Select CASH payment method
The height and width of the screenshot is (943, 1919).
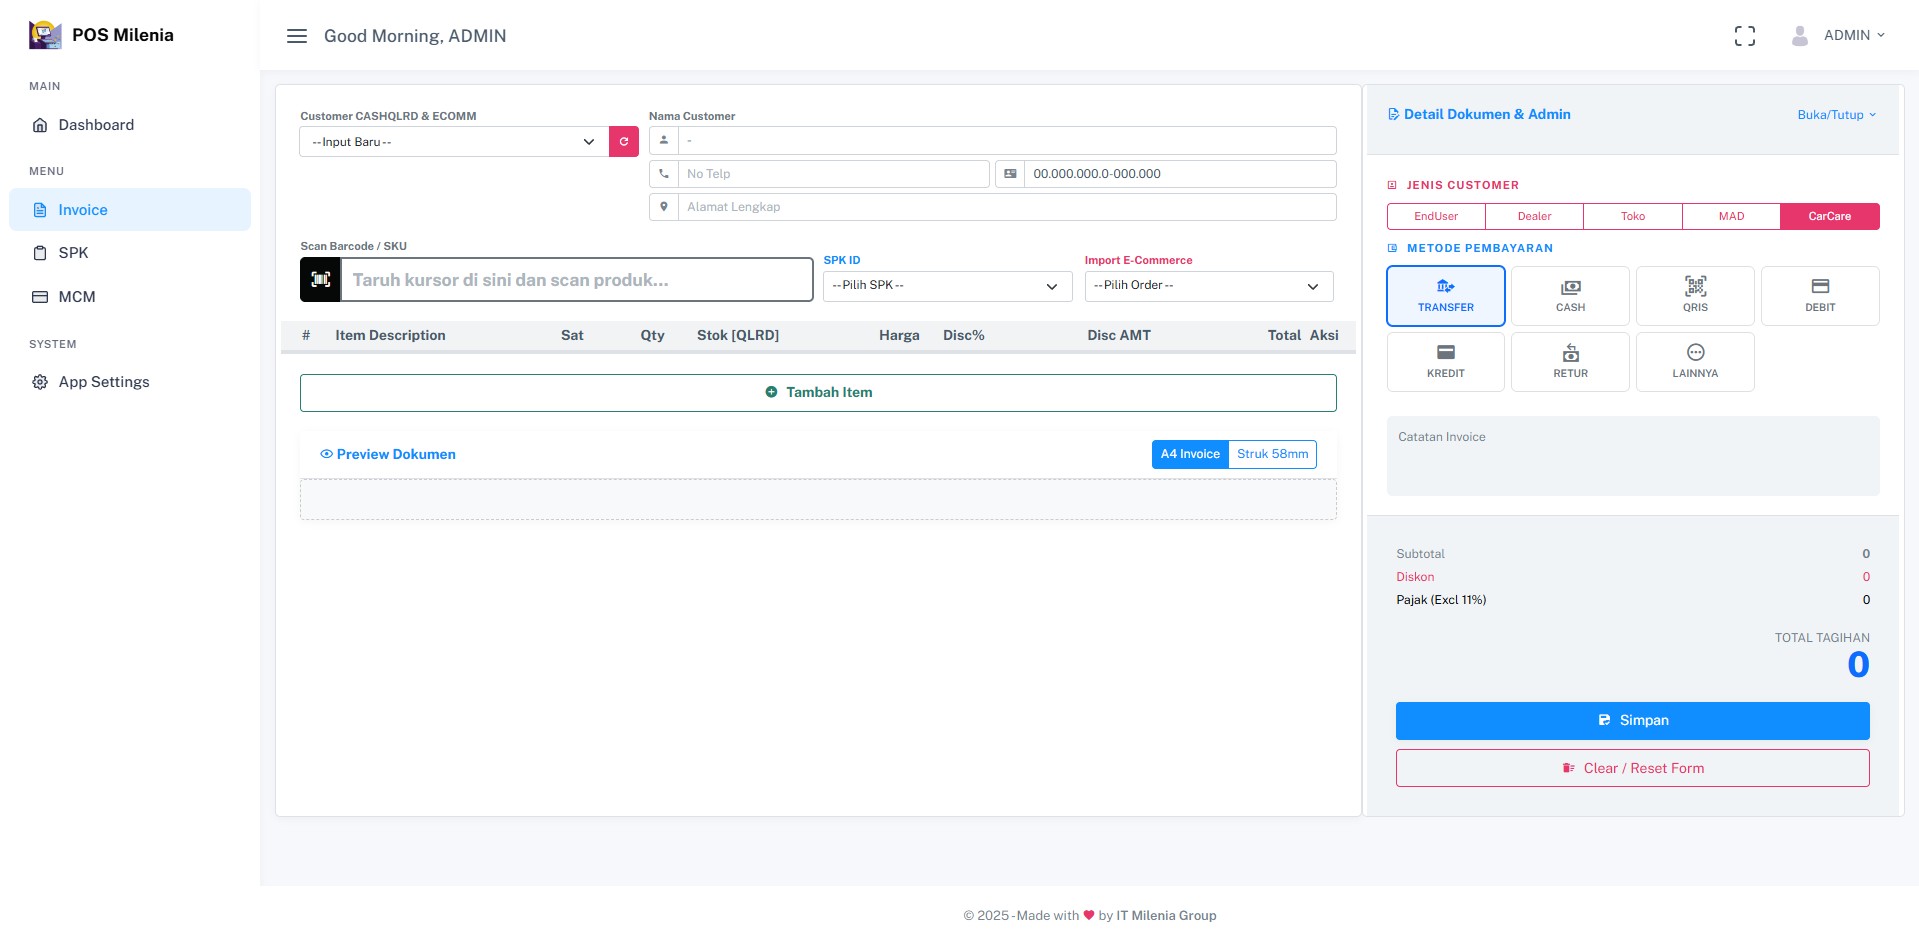pyautogui.click(x=1569, y=296)
